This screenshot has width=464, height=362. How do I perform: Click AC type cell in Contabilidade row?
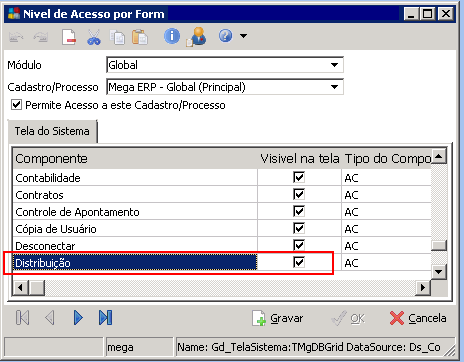tap(387, 178)
